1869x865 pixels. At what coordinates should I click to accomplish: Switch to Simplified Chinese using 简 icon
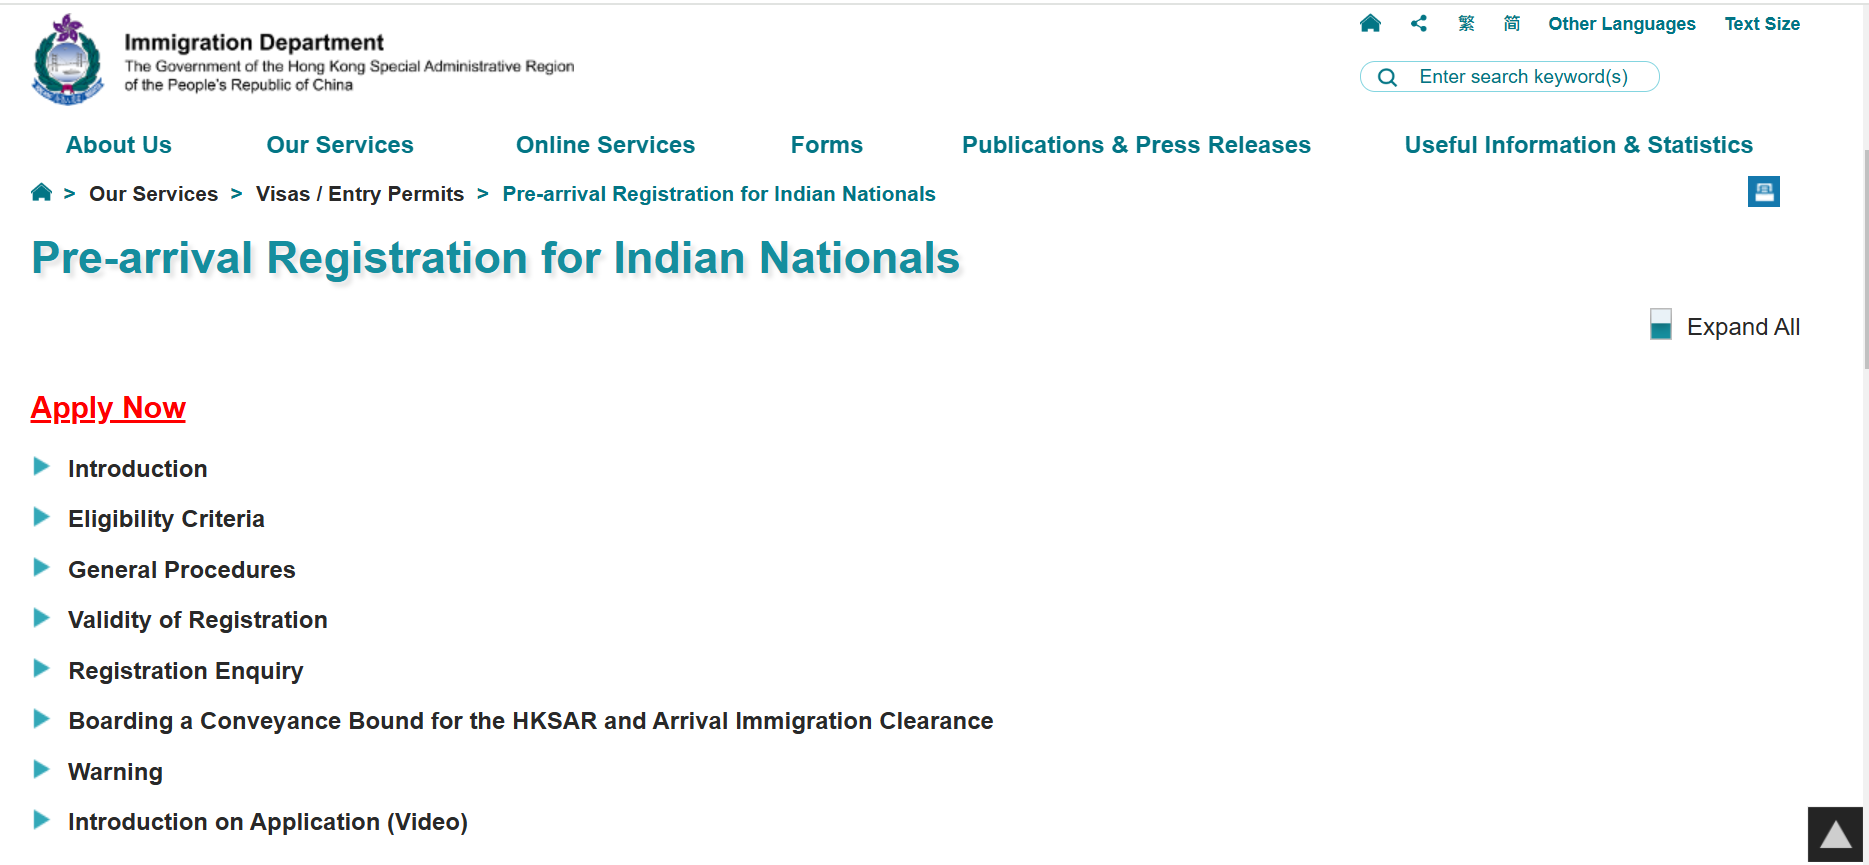1511,23
